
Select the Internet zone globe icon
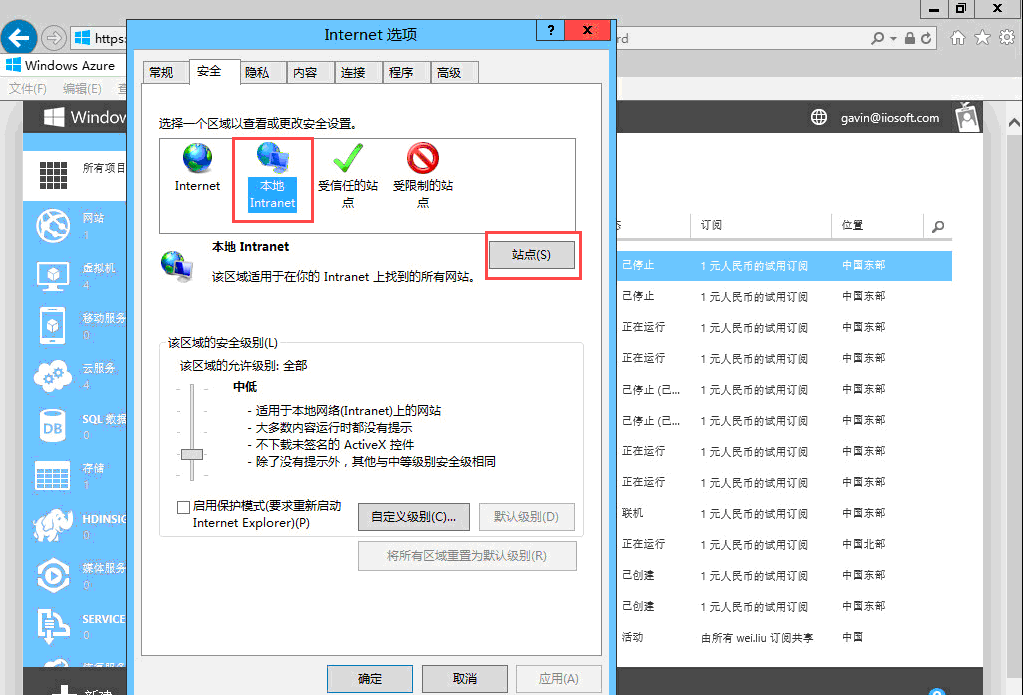tap(197, 158)
